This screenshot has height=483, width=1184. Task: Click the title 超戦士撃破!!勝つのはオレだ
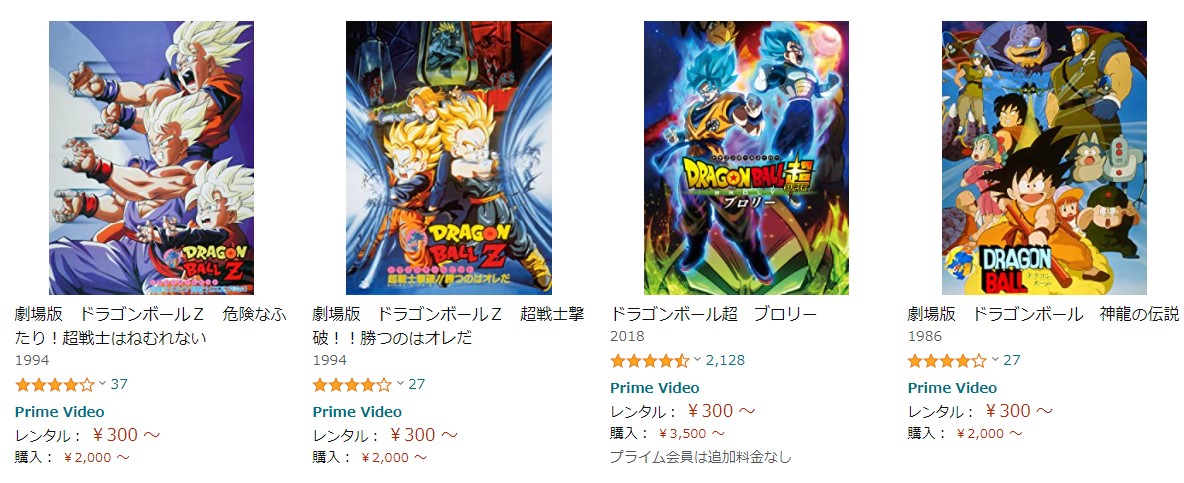448,325
